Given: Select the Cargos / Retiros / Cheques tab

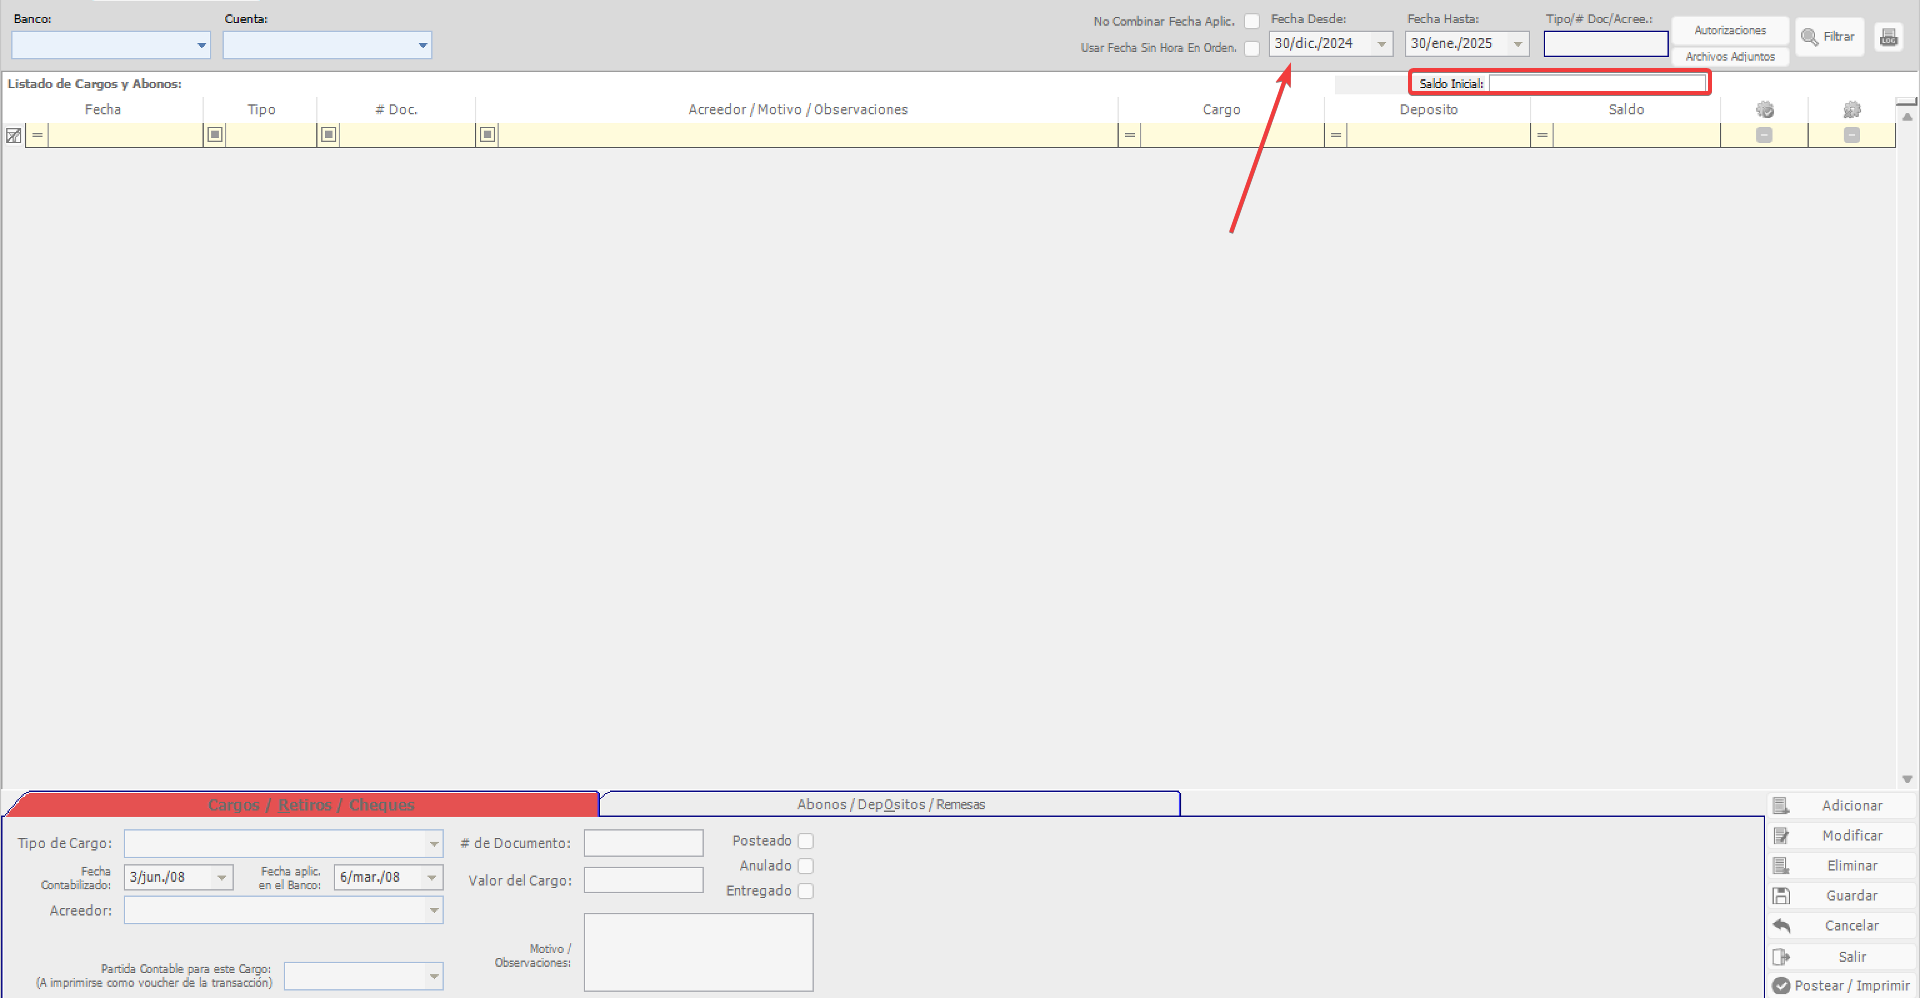Looking at the screenshot, I should tap(310, 805).
